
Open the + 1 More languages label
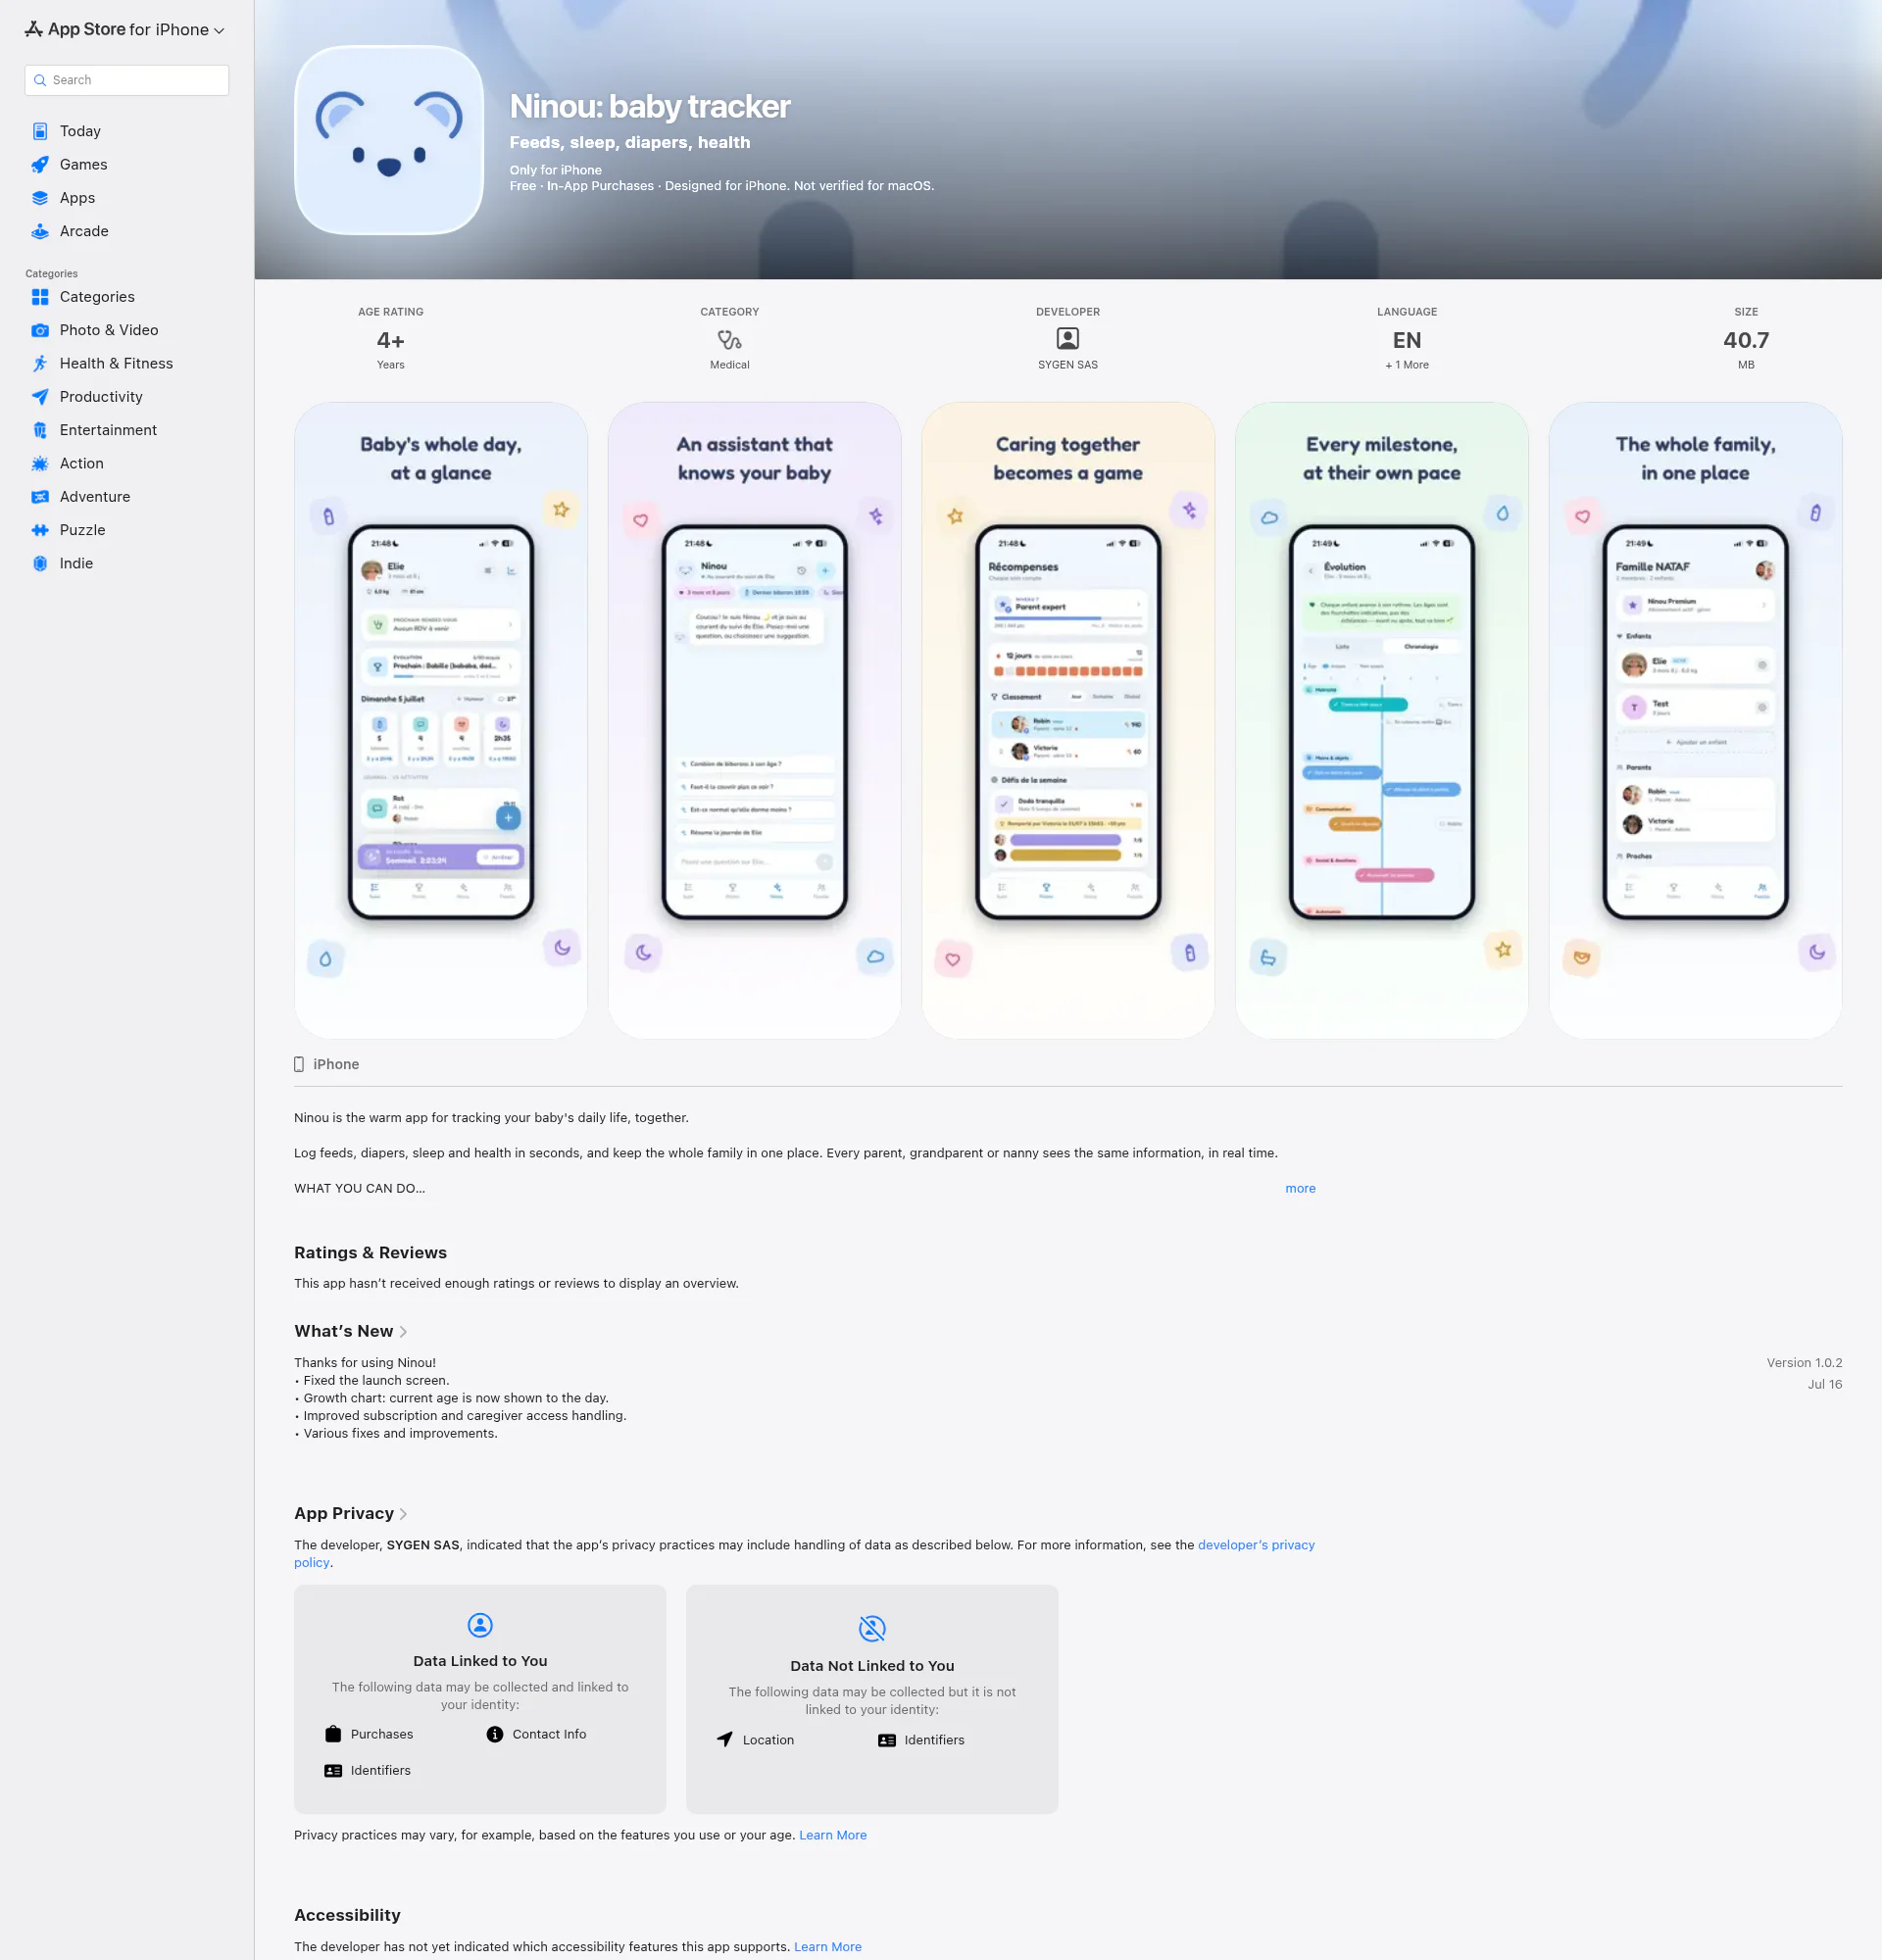(1407, 365)
